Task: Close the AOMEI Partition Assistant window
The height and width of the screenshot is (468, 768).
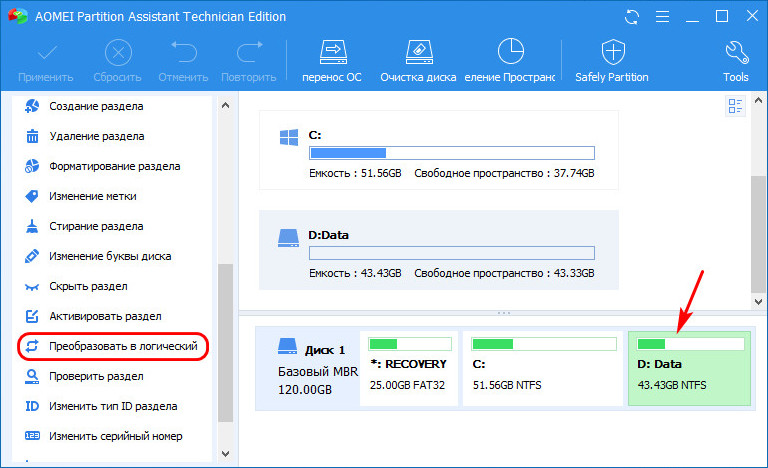Action: tap(752, 16)
